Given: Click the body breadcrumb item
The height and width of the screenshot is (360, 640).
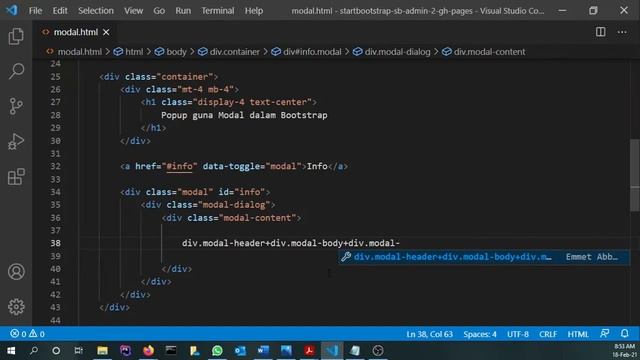Looking at the screenshot, I should coord(171,52).
